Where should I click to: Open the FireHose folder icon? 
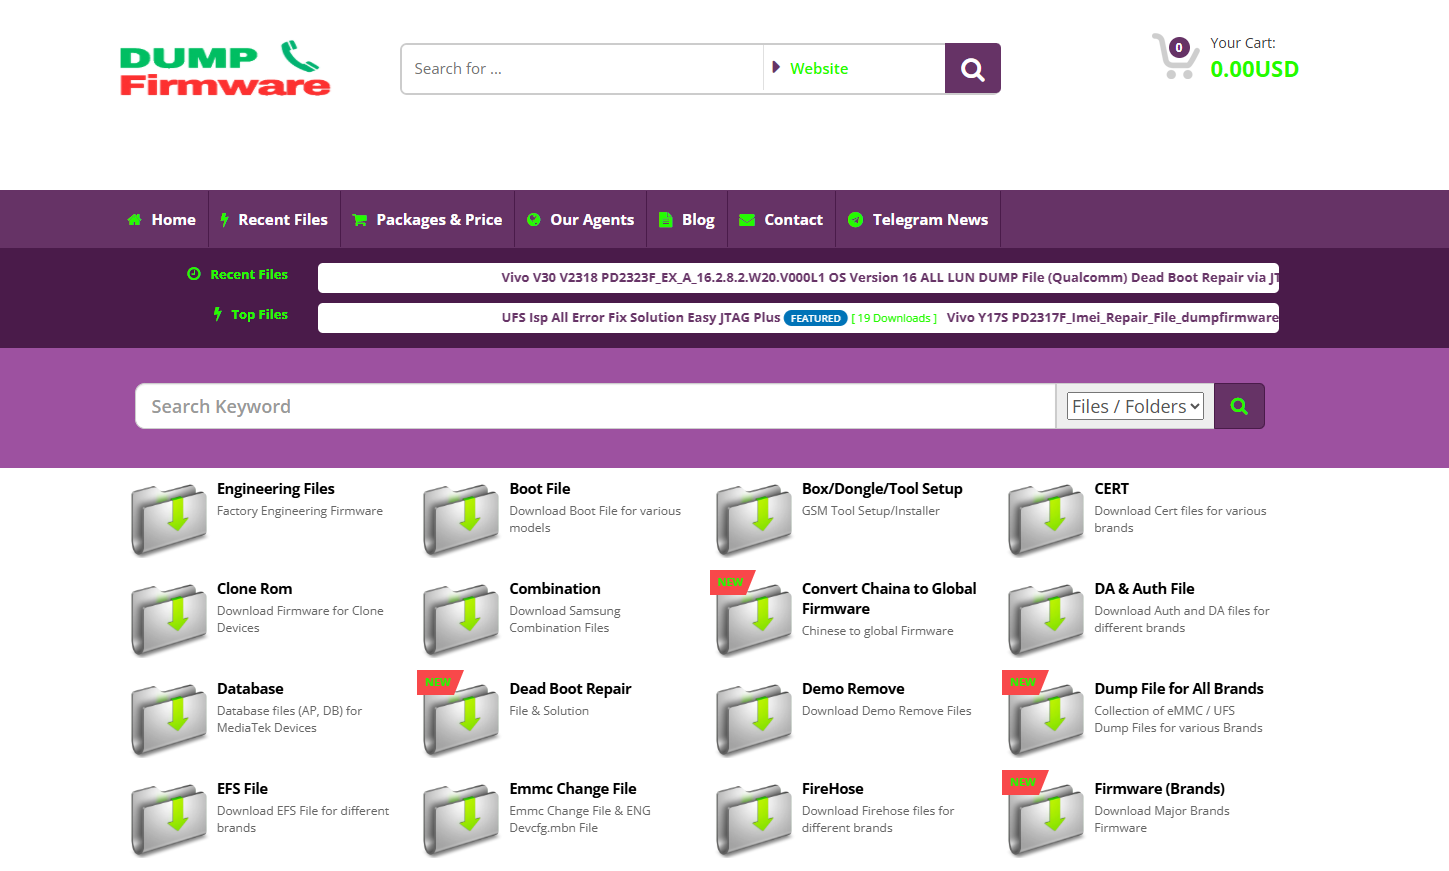point(754,819)
